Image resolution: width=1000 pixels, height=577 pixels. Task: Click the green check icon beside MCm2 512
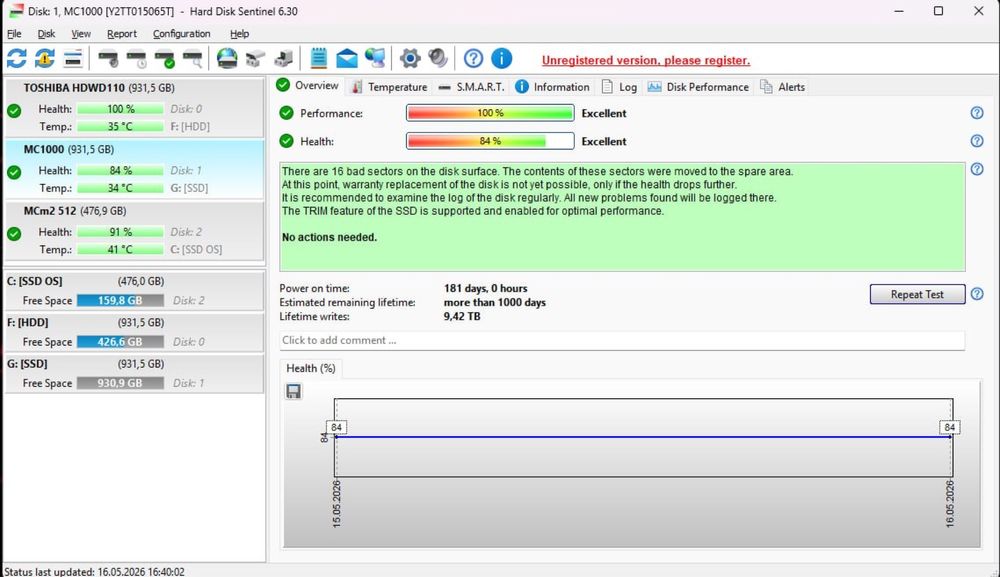tap(14, 234)
